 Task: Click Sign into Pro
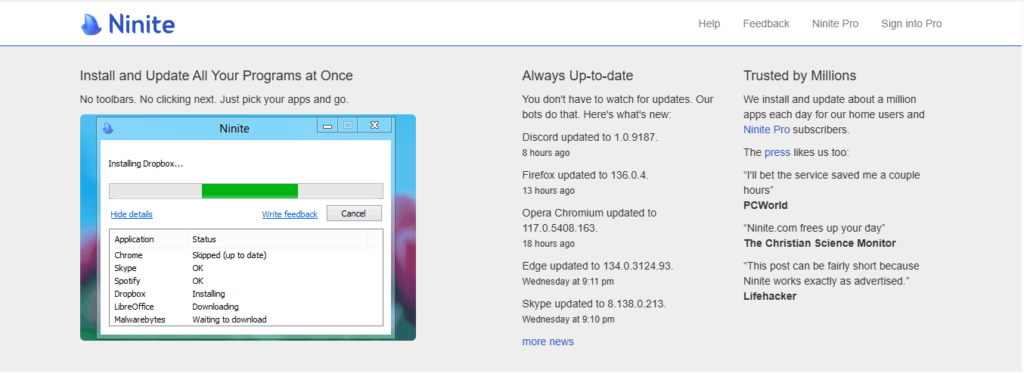tap(911, 23)
